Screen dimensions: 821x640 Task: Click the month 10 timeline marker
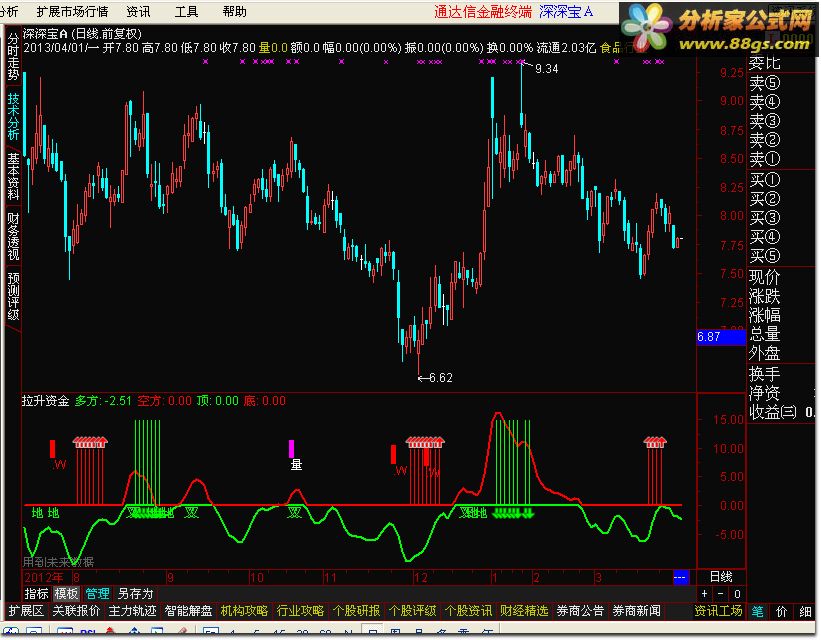click(256, 578)
